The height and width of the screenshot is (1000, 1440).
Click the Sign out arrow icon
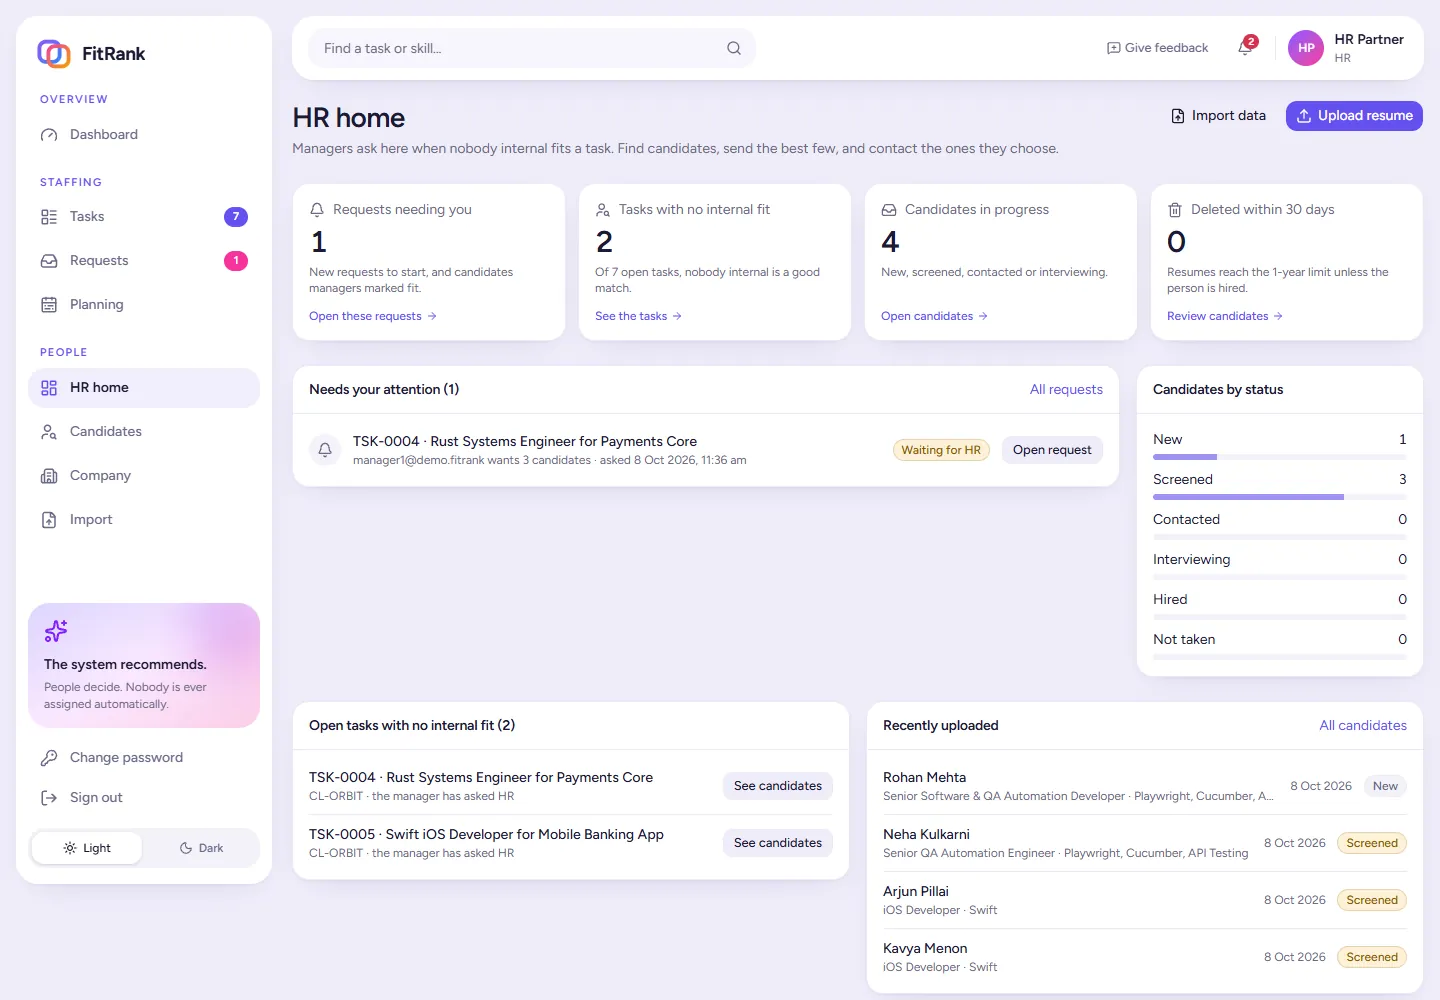click(x=49, y=798)
